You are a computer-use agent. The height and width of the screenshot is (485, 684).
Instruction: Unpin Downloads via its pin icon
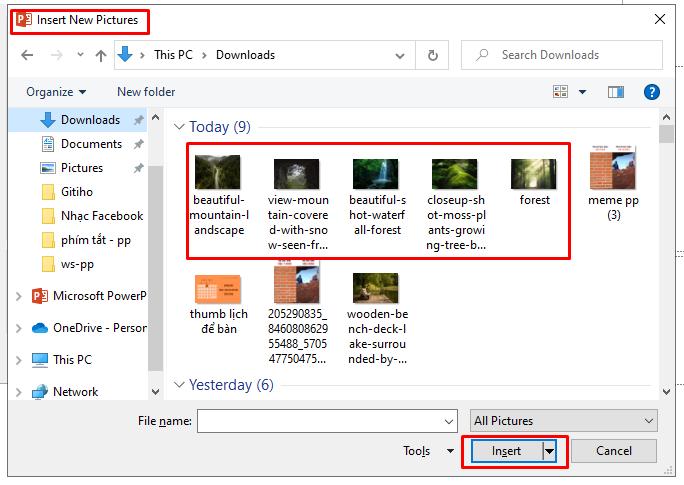pos(138,120)
